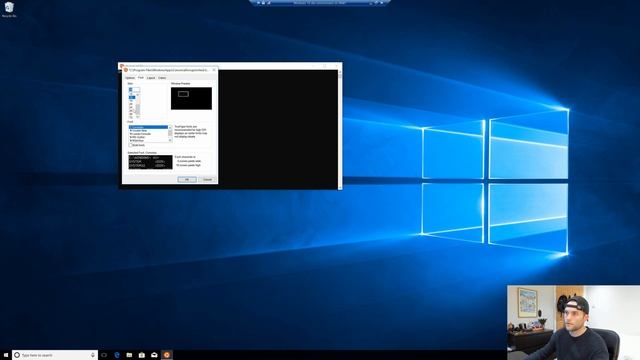Image resolution: width=640 pixels, height=360 pixels.
Task: Switch to the Layout tab
Action: pyautogui.click(x=151, y=78)
